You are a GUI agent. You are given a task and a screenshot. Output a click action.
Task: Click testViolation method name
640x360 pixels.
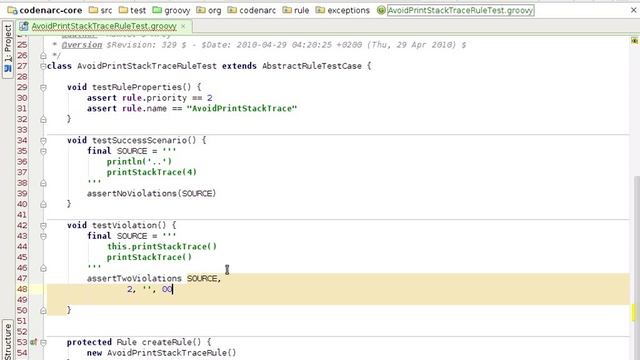point(124,225)
